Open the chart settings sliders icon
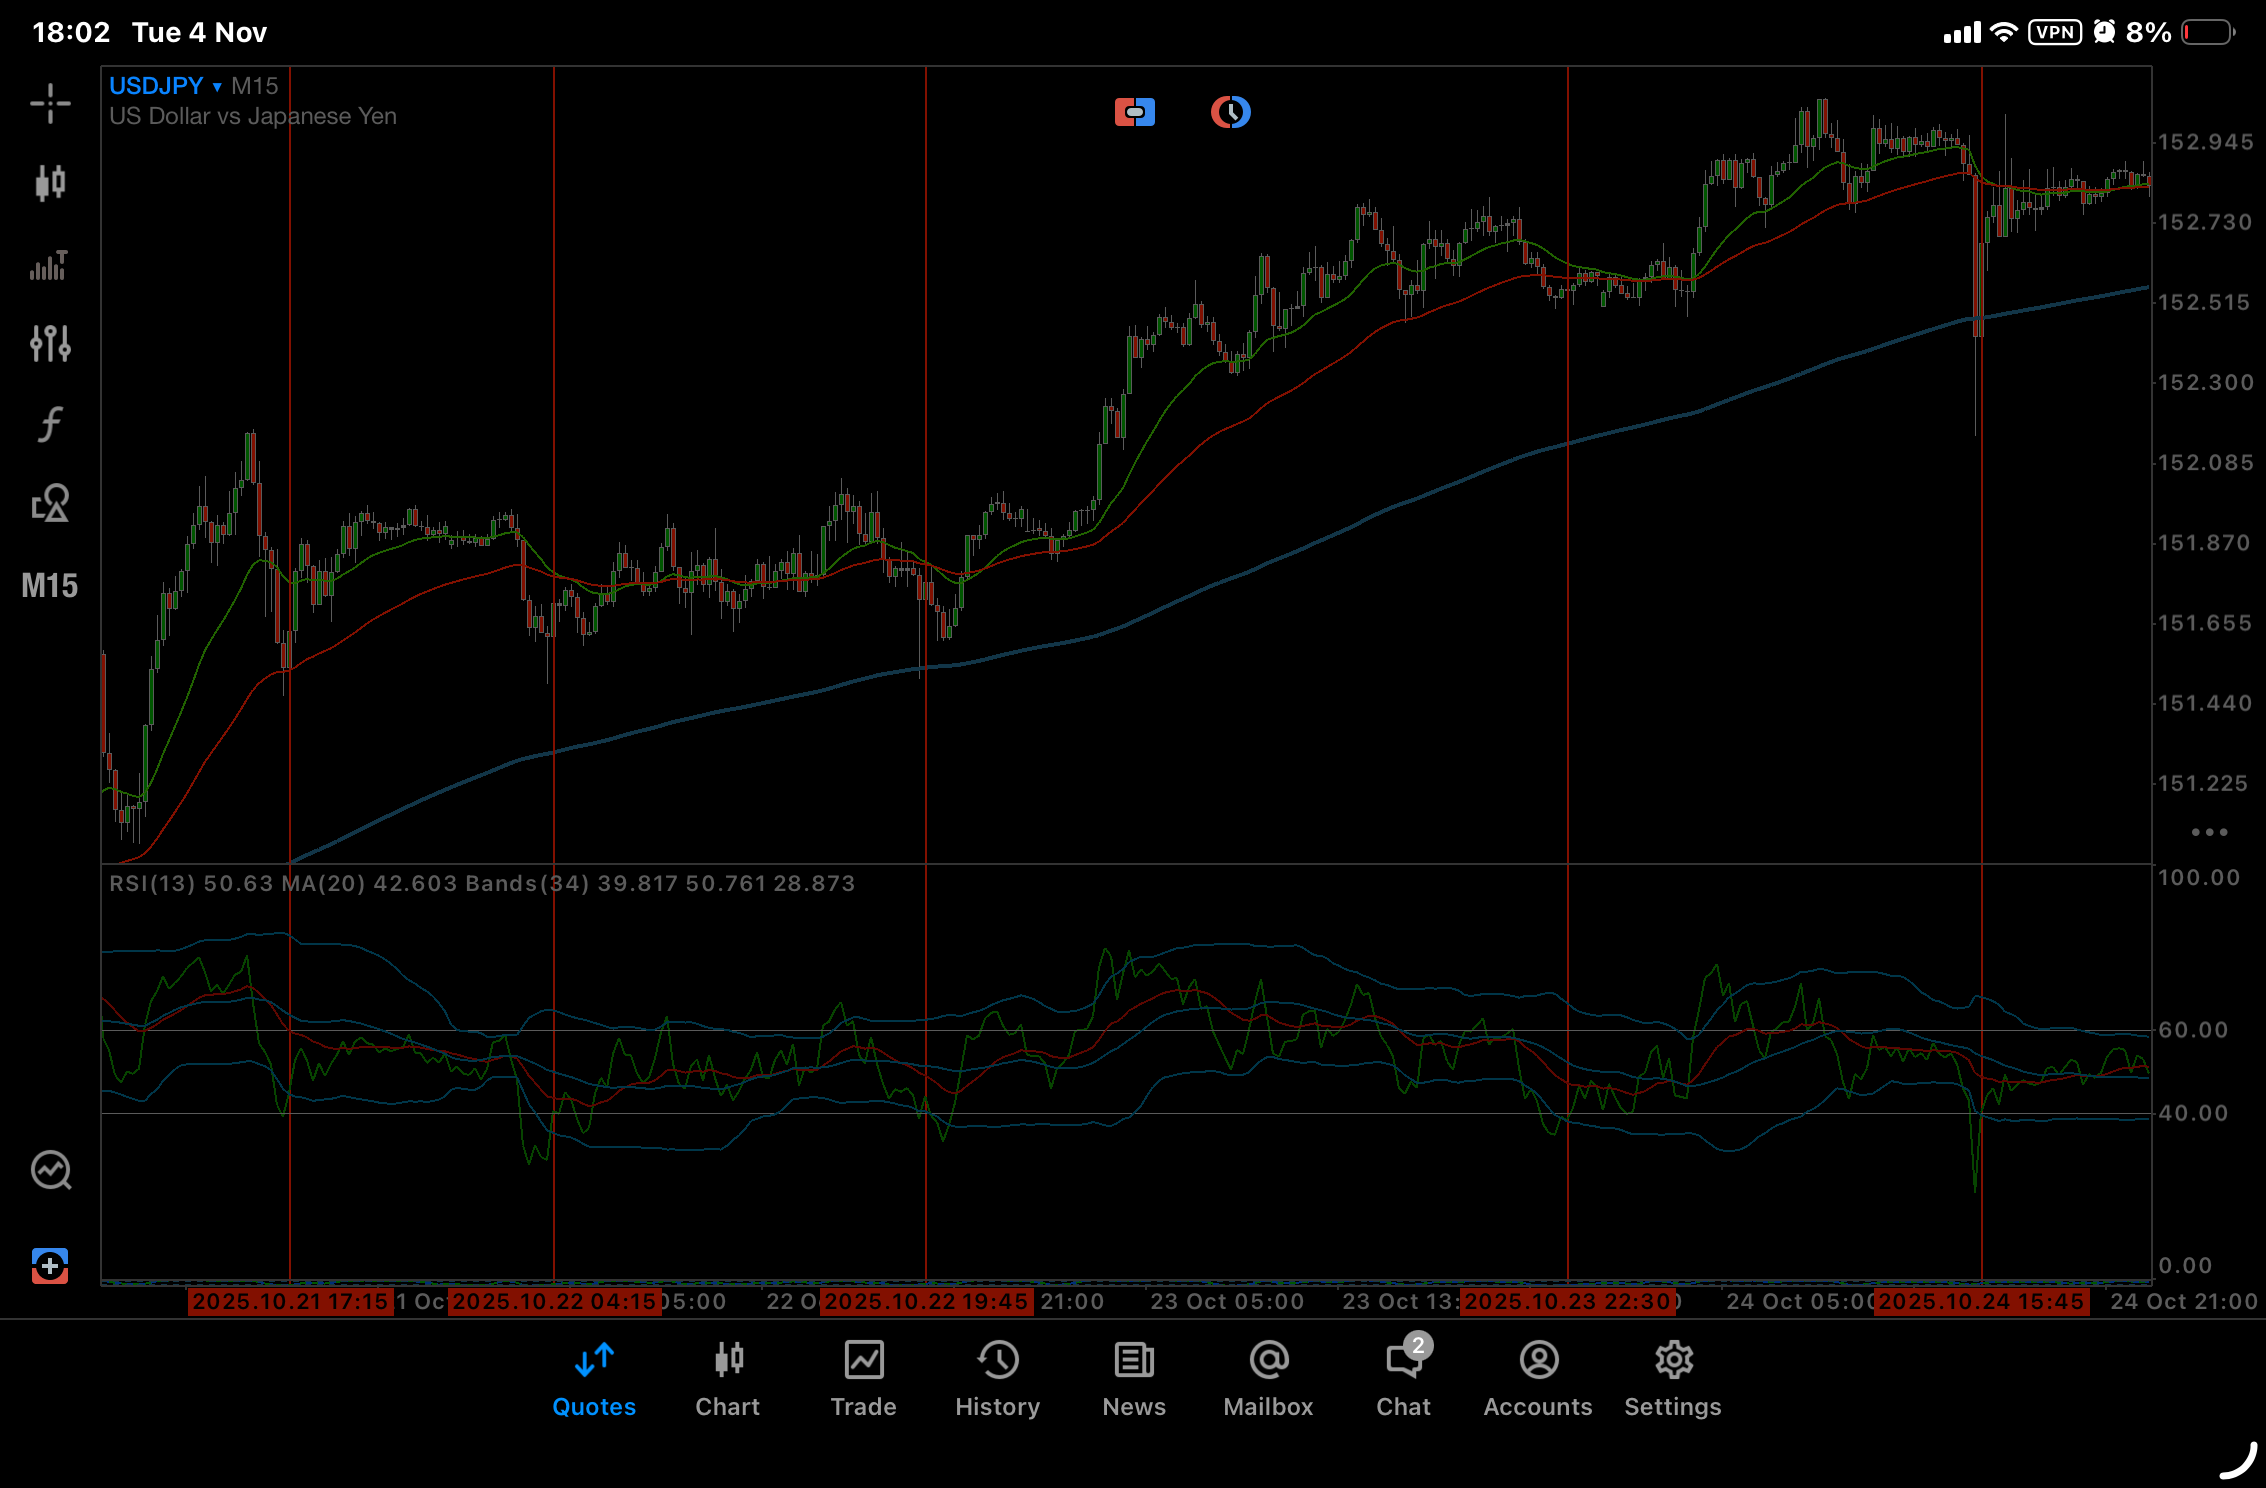The image size is (2266, 1488). point(50,343)
